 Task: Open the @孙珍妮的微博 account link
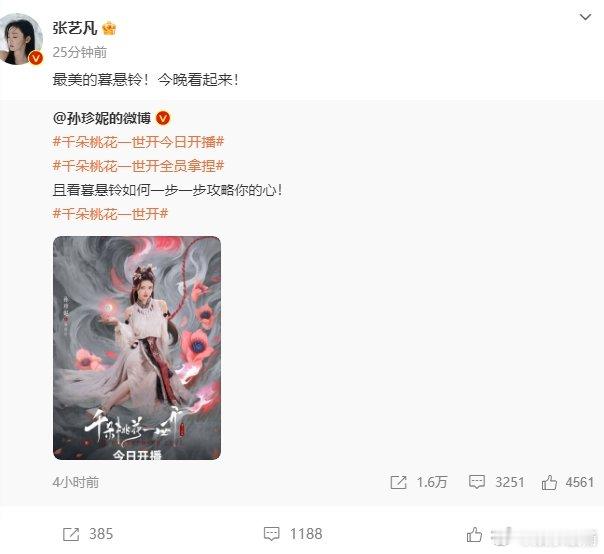pyautogui.click(x=102, y=118)
